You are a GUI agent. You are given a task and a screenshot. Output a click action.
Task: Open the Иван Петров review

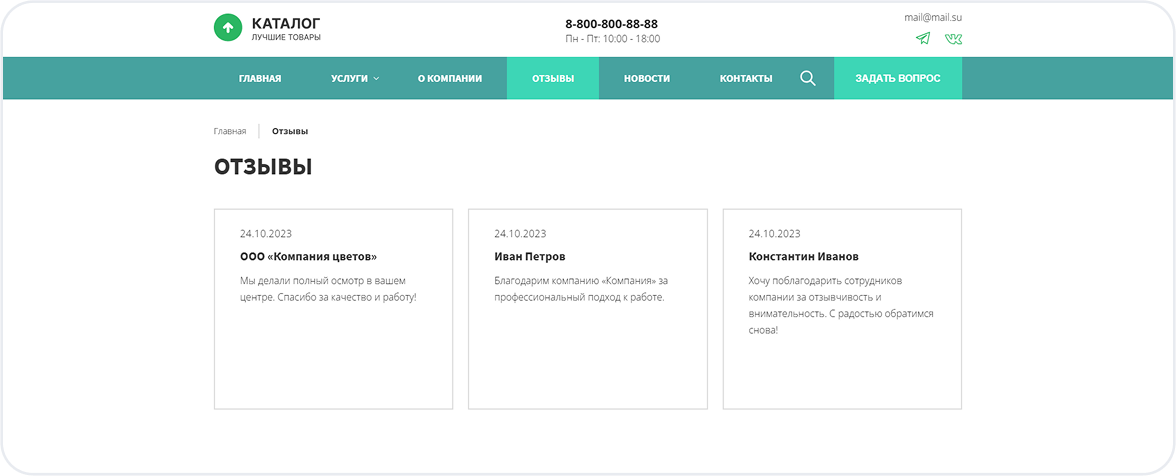pos(530,257)
